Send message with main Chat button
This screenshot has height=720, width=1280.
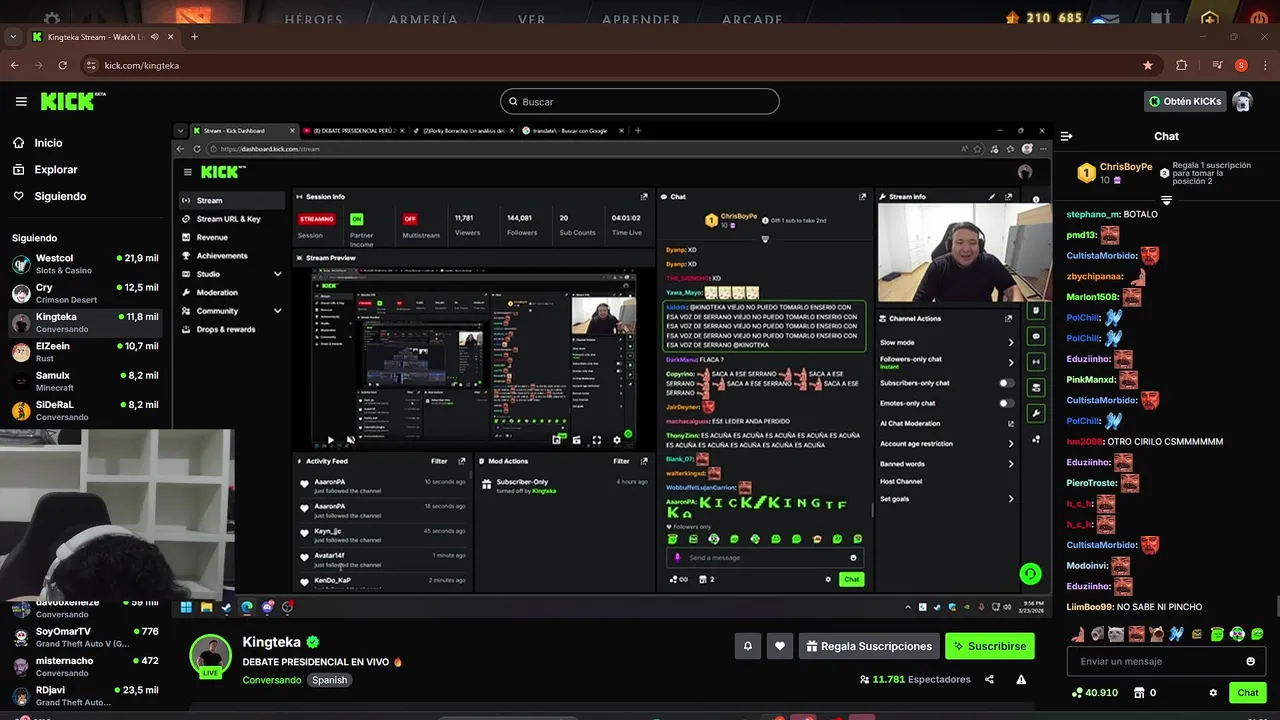[1248, 692]
